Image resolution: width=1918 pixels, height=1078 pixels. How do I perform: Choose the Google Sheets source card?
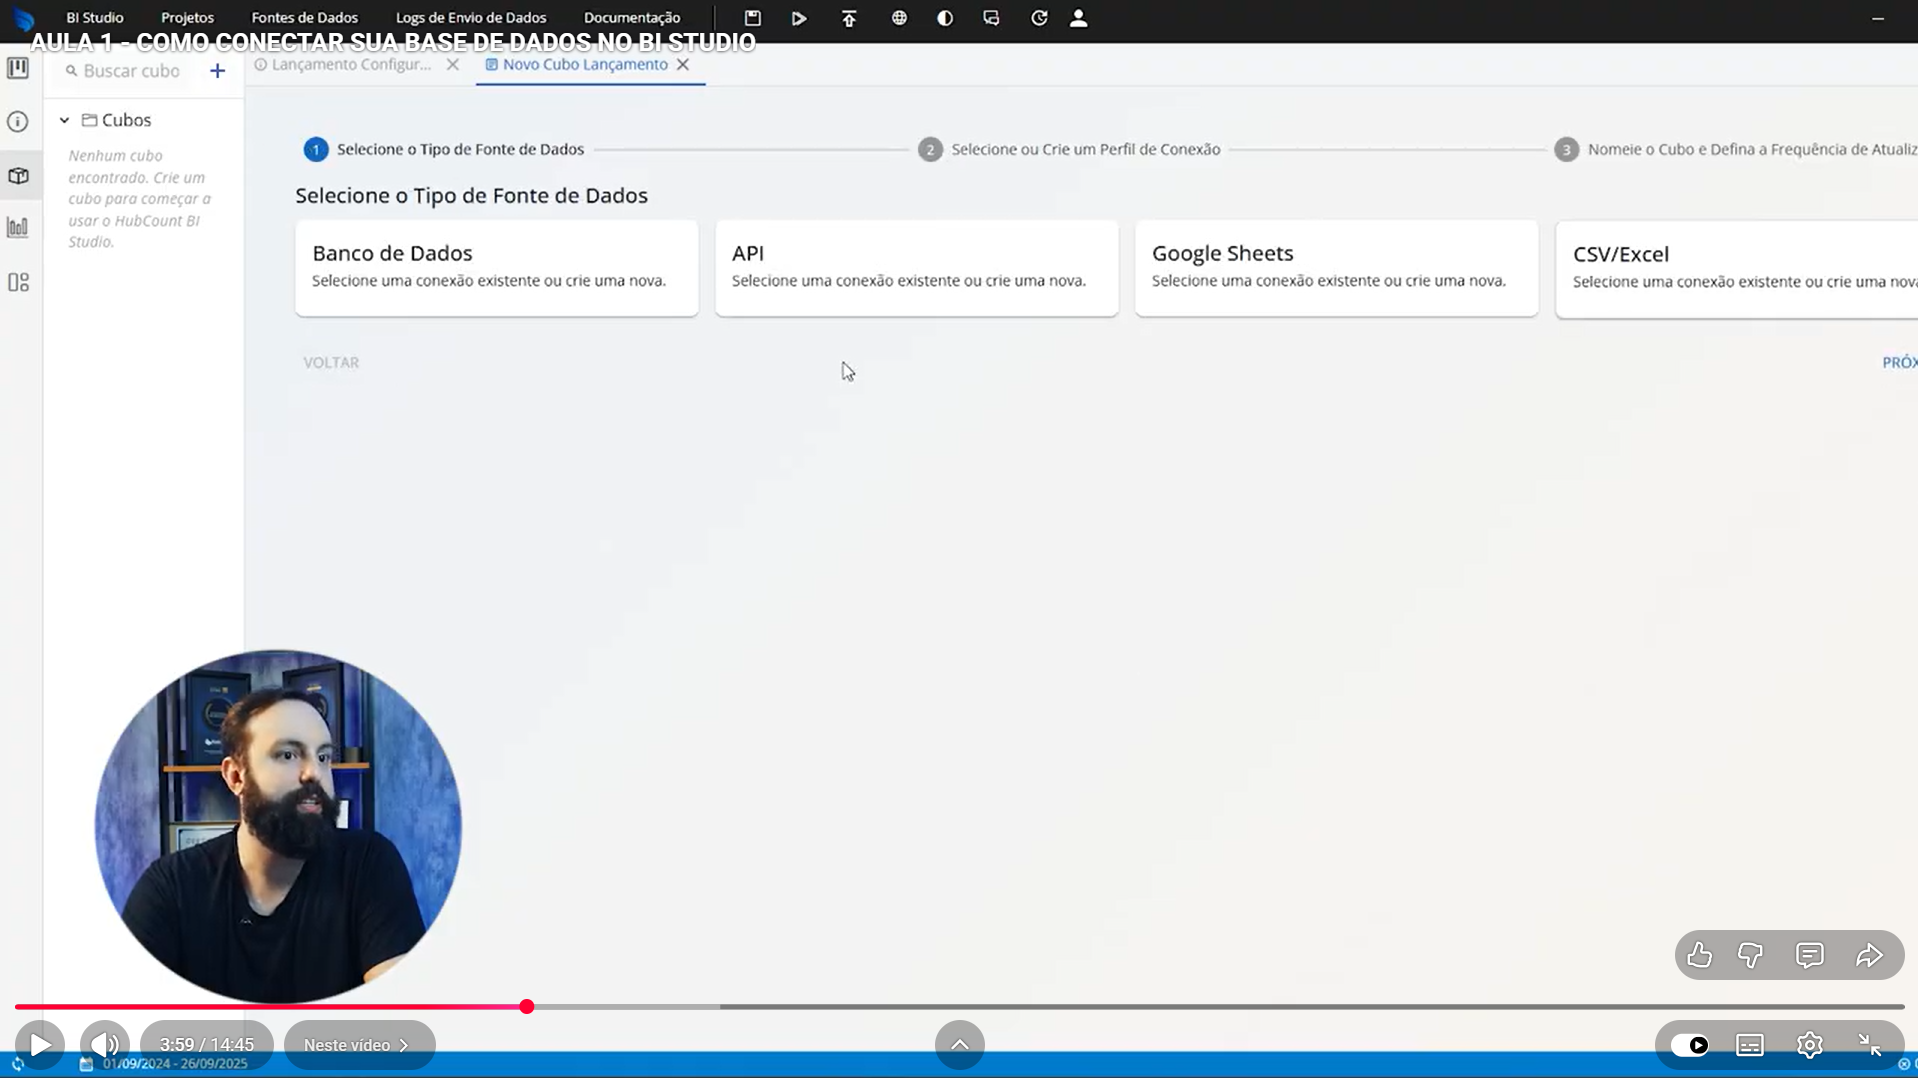tap(1337, 268)
